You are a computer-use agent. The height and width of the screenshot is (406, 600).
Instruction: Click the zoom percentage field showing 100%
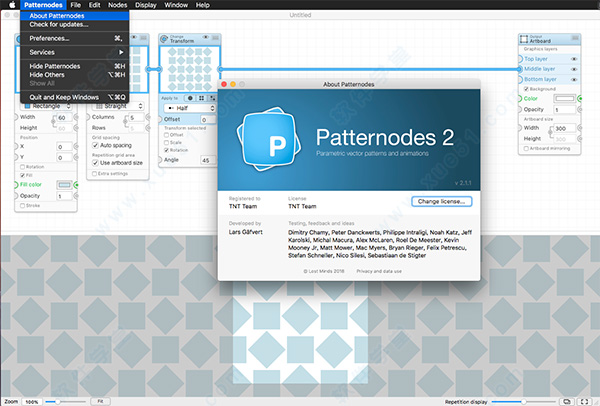pyautogui.click(x=32, y=402)
